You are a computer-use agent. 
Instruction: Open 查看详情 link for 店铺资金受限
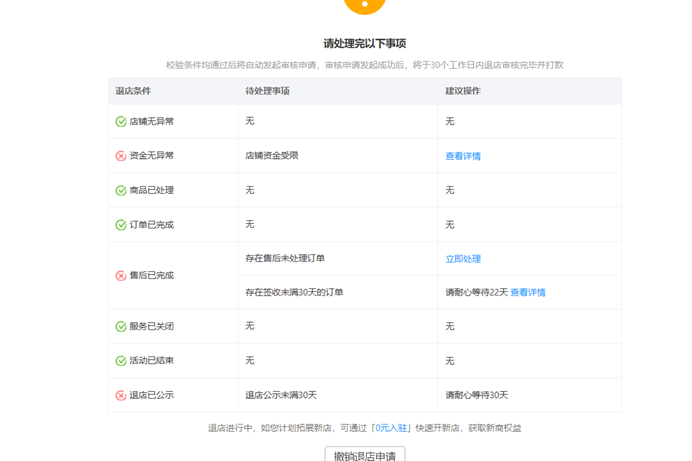pos(463,156)
